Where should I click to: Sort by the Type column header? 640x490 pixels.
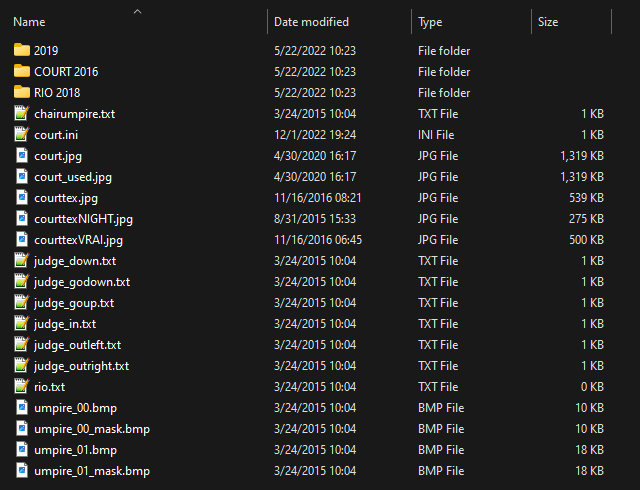pos(430,22)
